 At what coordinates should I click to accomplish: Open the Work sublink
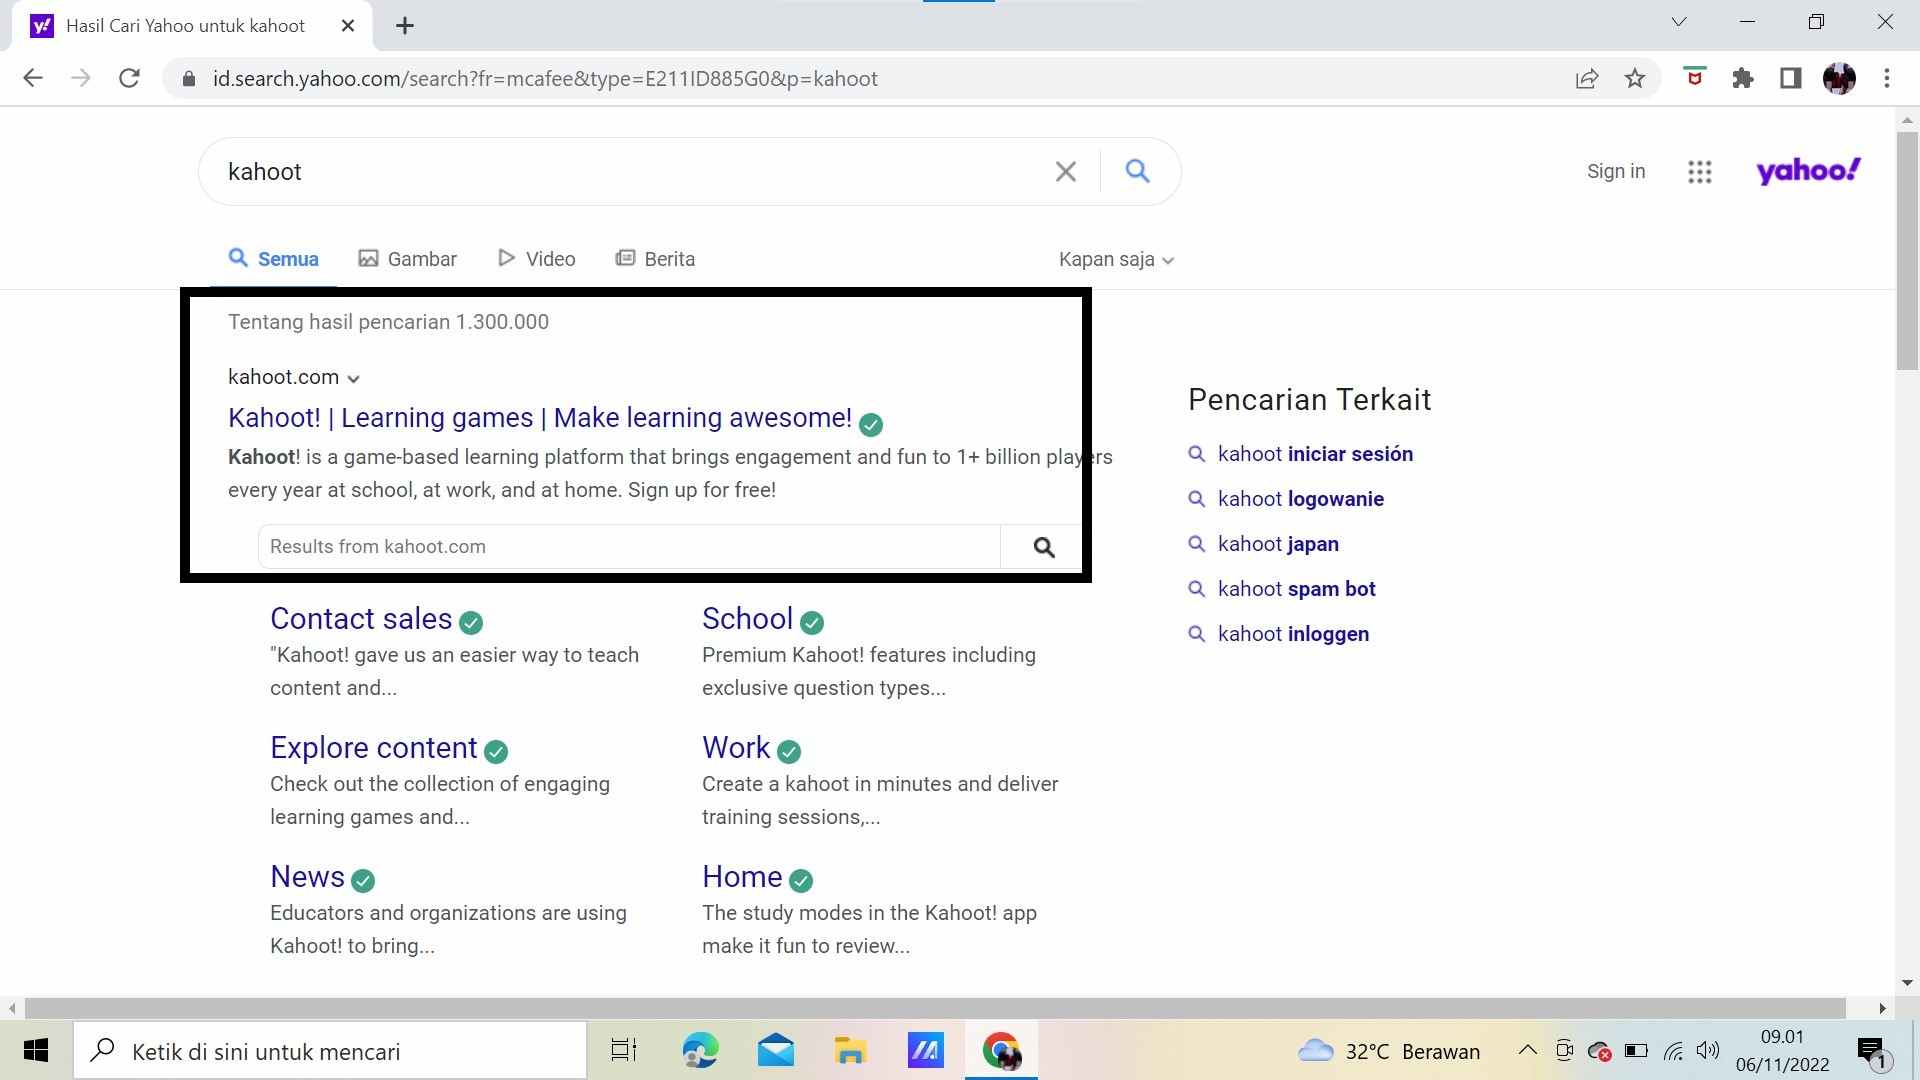point(736,748)
